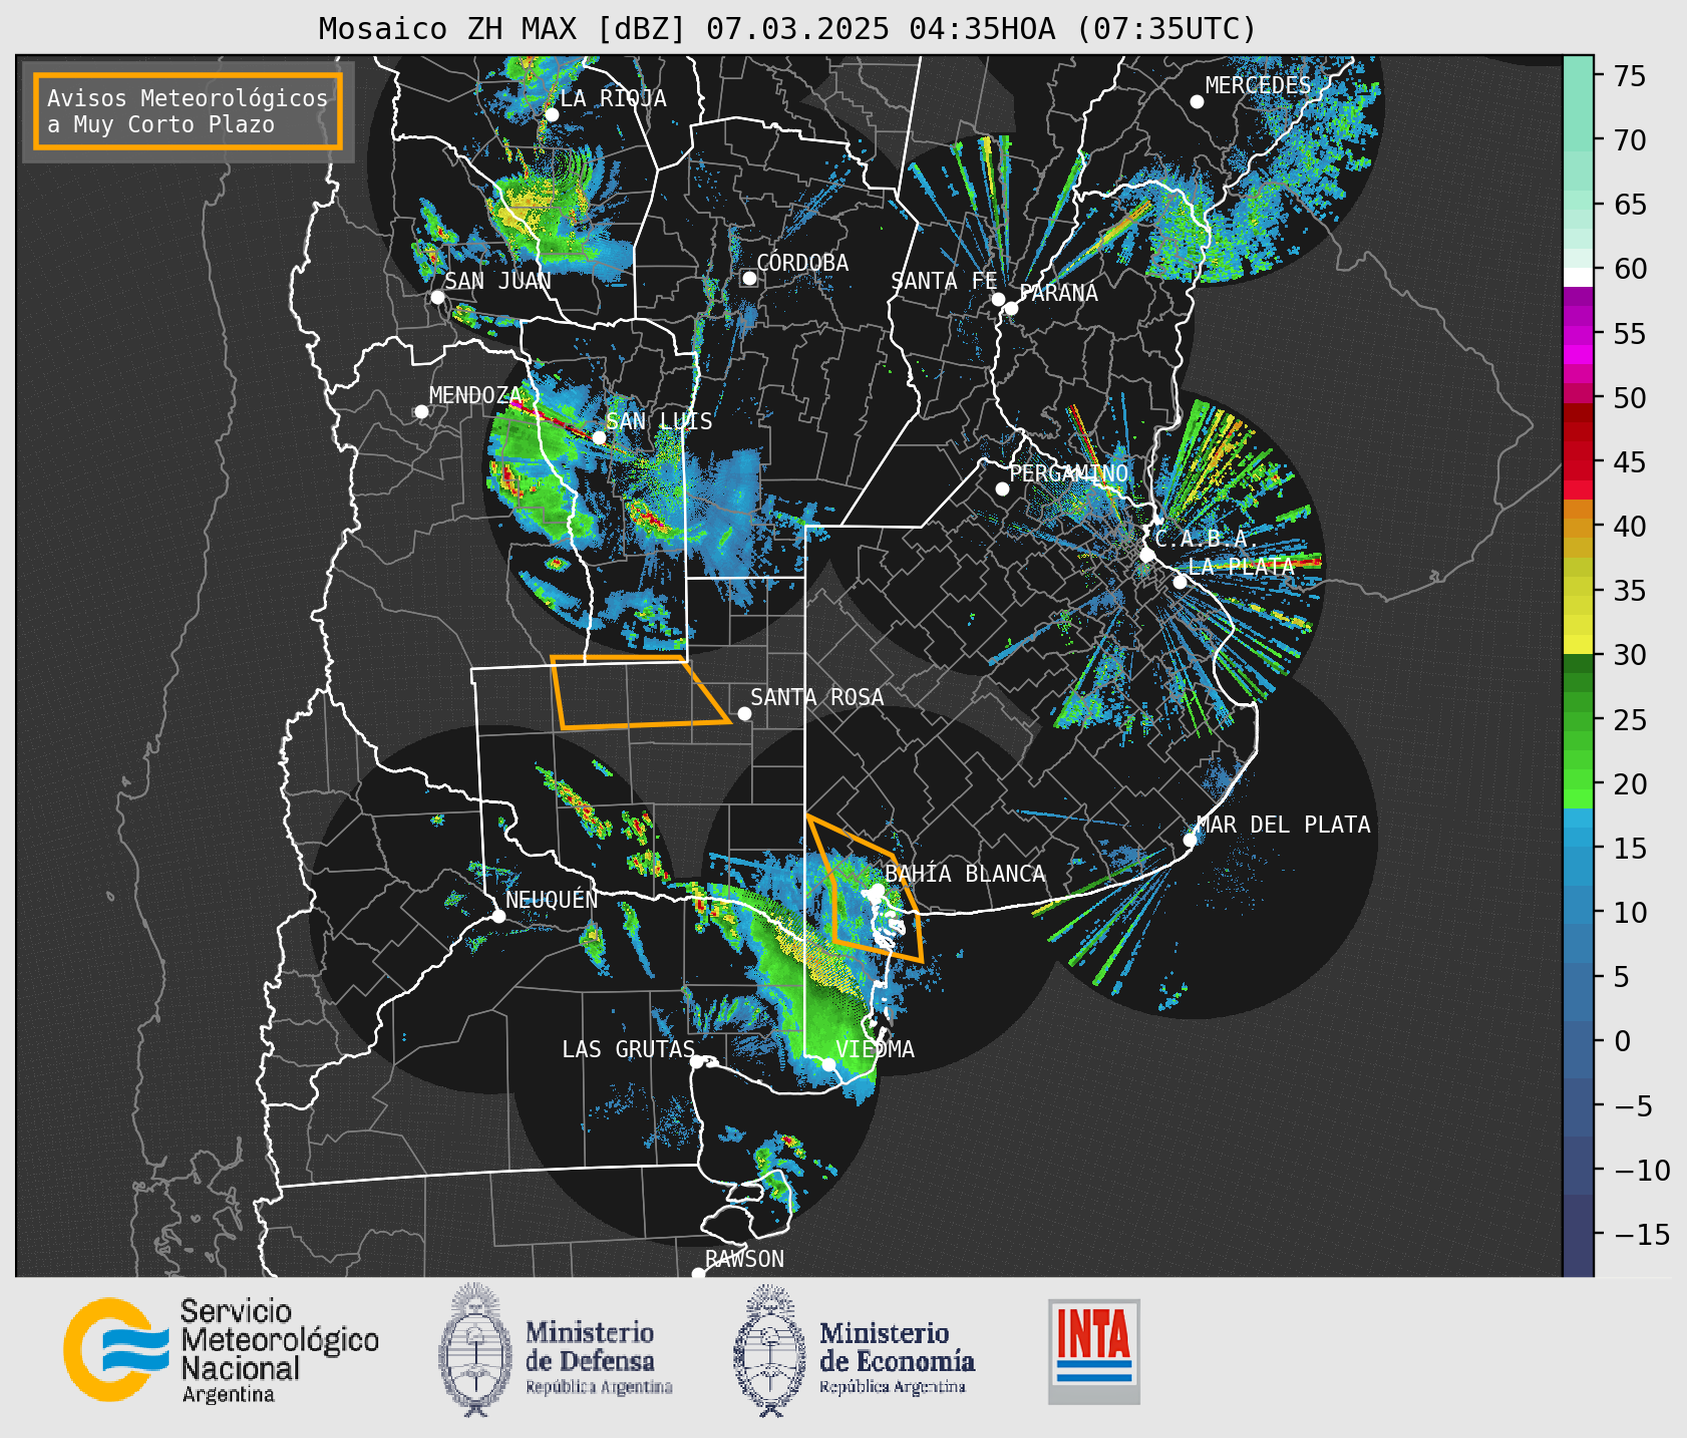Image resolution: width=1687 pixels, height=1438 pixels.
Task: Click the PERGAMINO city marker
Action: tap(1002, 489)
